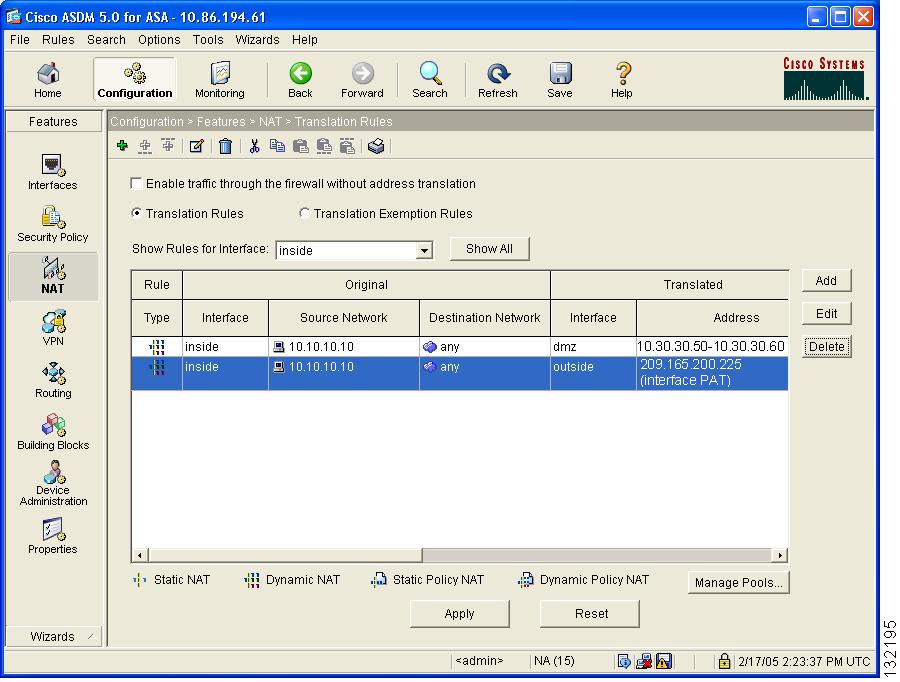This screenshot has width=900, height=682.
Task: Open the Interfaces feature
Action: (53, 172)
